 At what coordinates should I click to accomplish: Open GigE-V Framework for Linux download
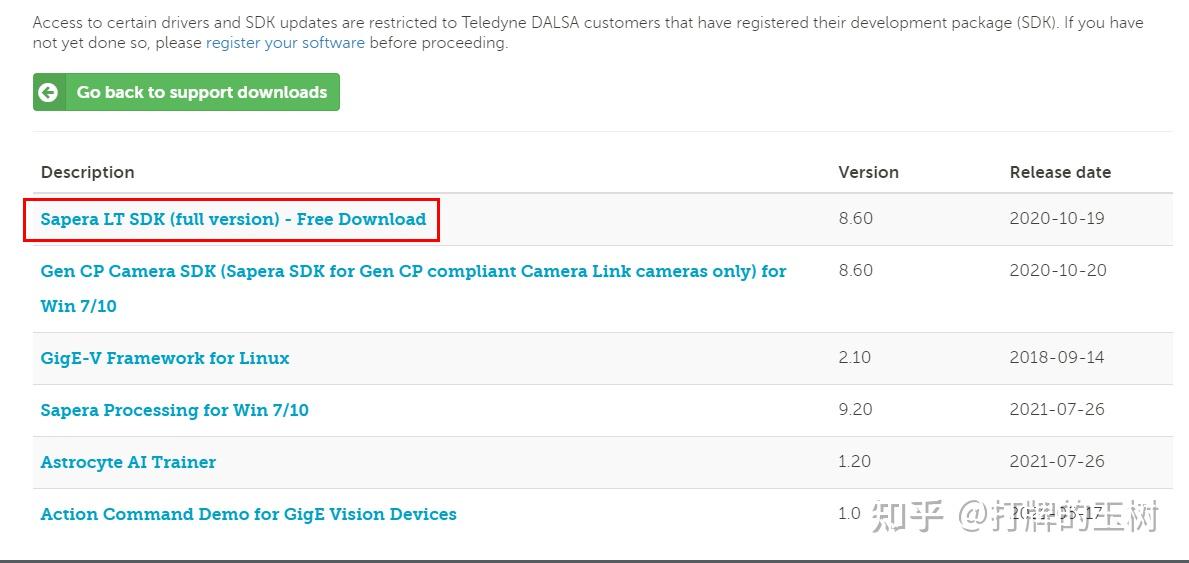(165, 358)
